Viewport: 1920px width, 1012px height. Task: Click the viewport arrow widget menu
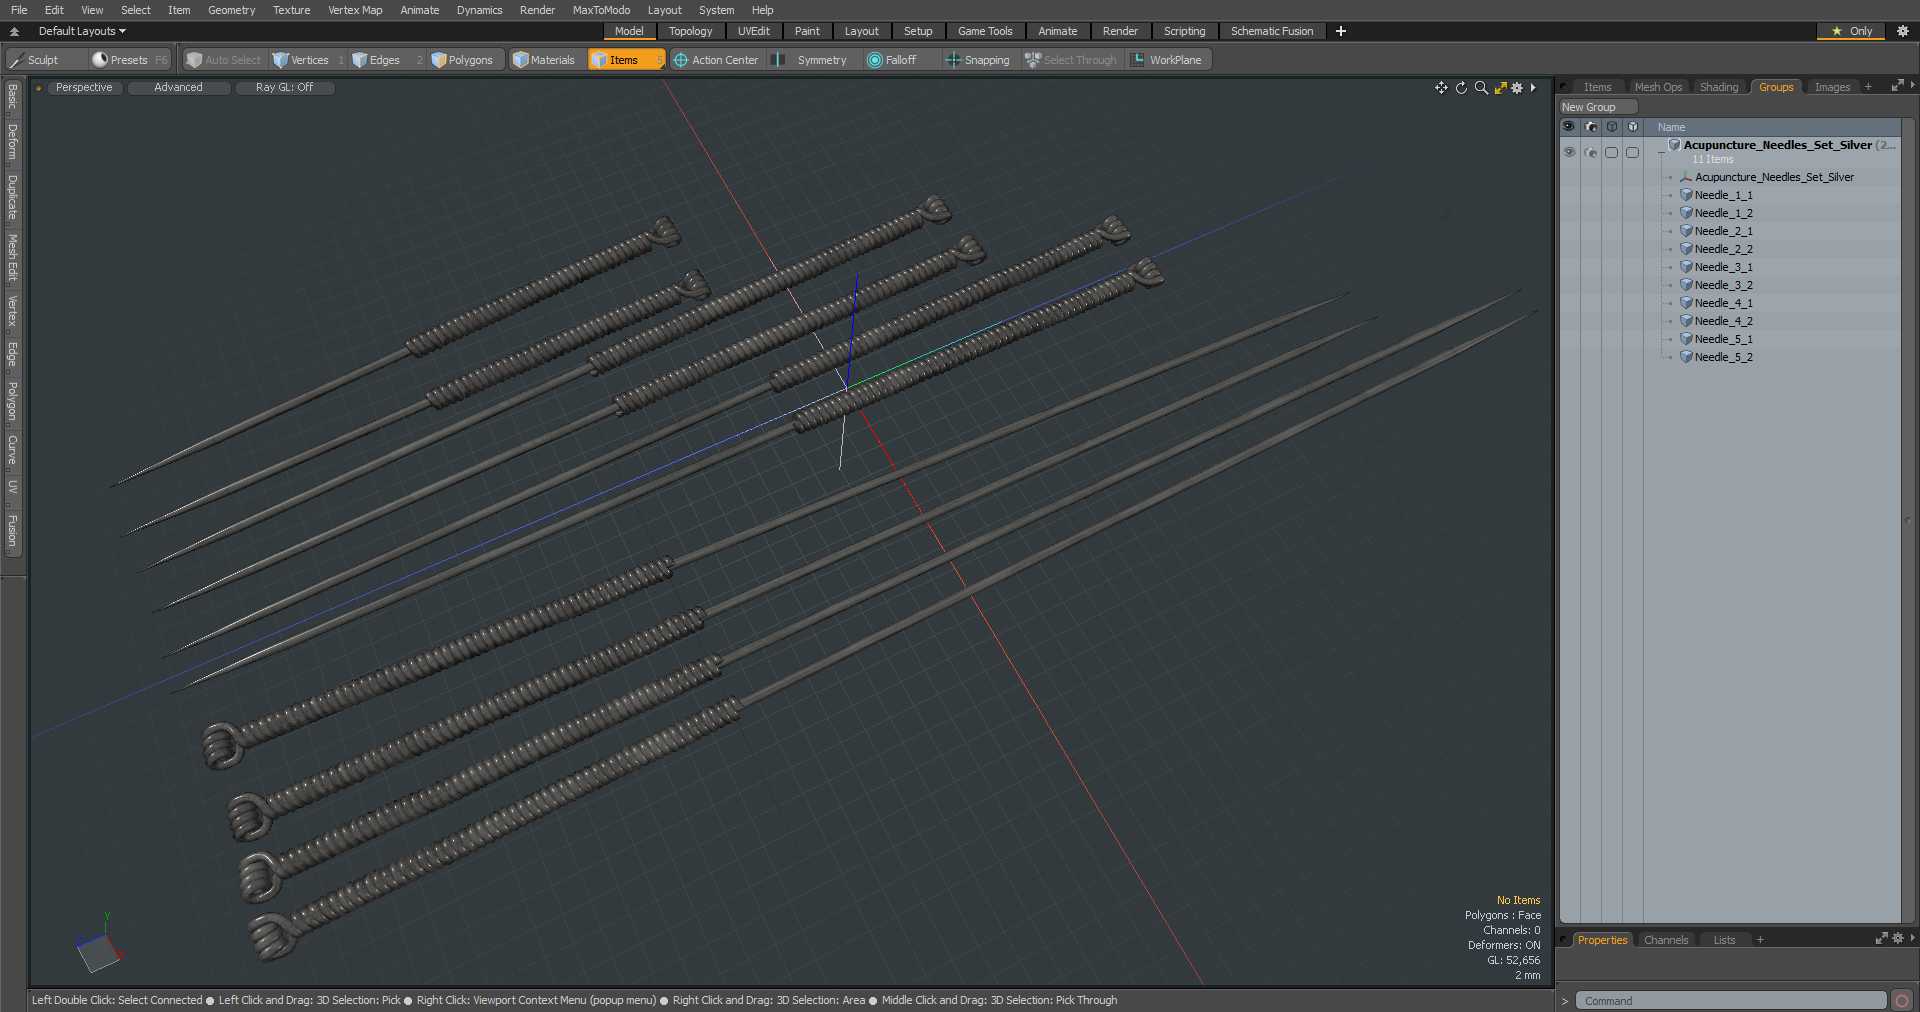coord(1533,88)
